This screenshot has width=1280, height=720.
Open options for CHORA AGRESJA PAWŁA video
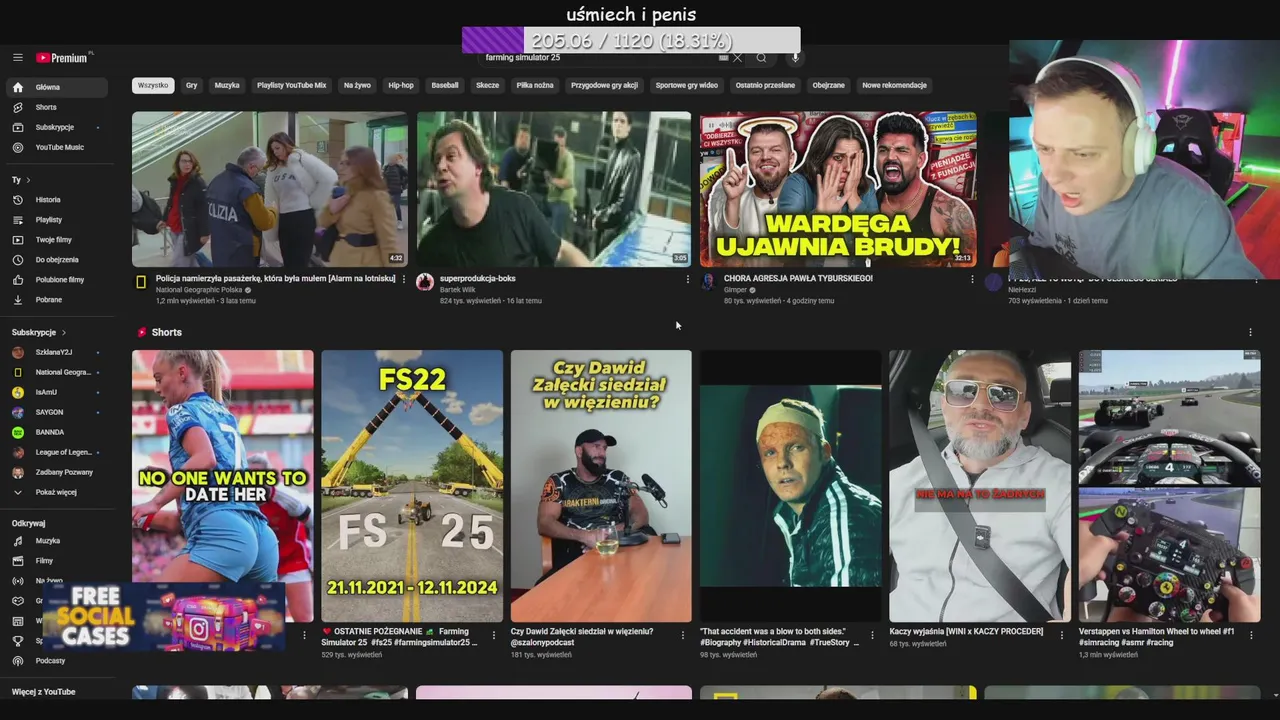tap(972, 280)
